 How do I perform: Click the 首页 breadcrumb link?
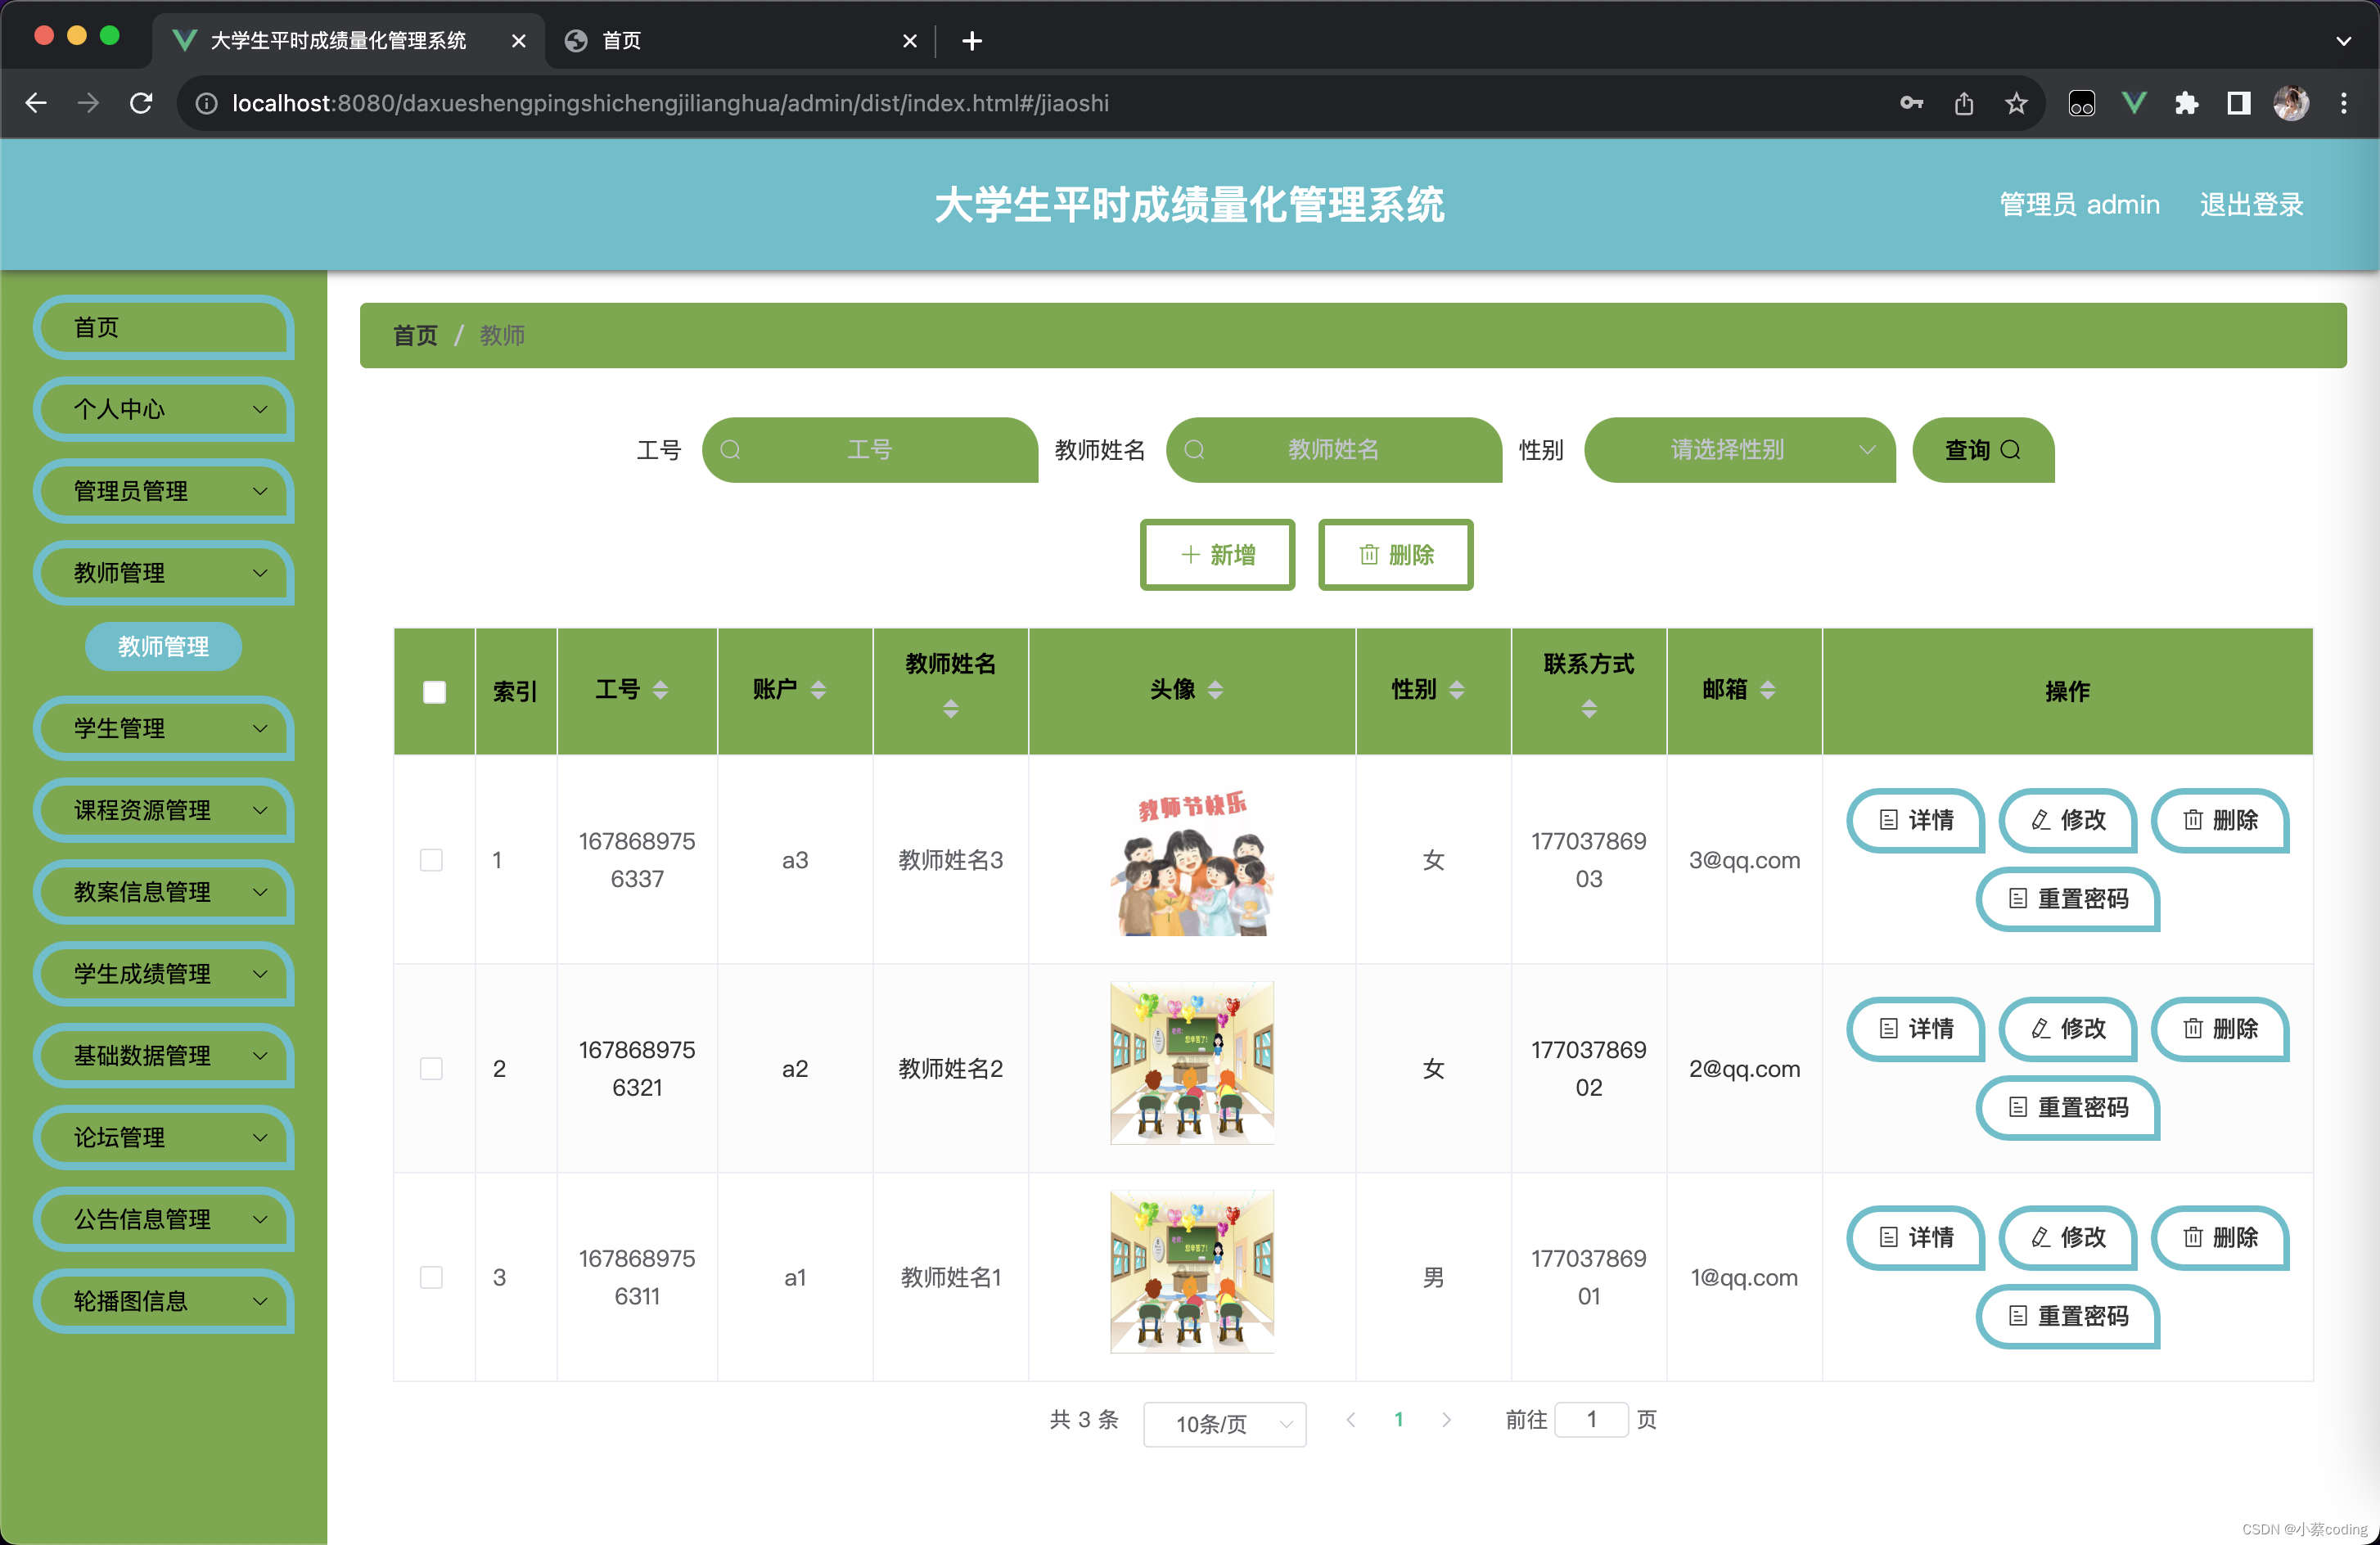click(415, 335)
